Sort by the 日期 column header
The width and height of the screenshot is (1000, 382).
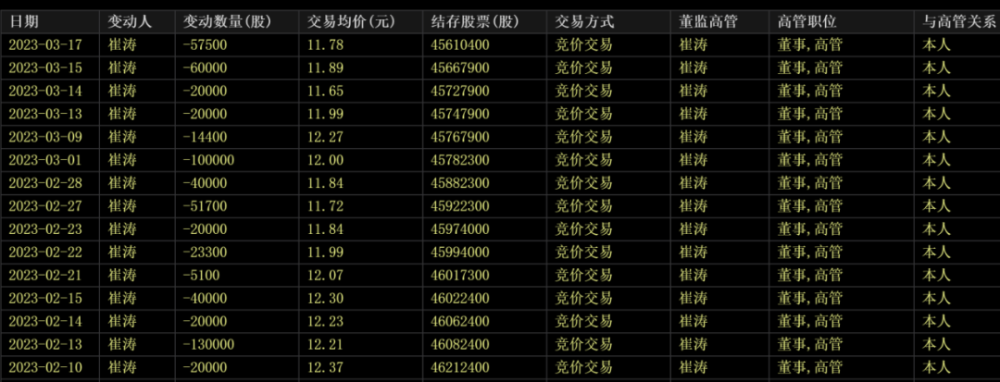tap(50, 22)
